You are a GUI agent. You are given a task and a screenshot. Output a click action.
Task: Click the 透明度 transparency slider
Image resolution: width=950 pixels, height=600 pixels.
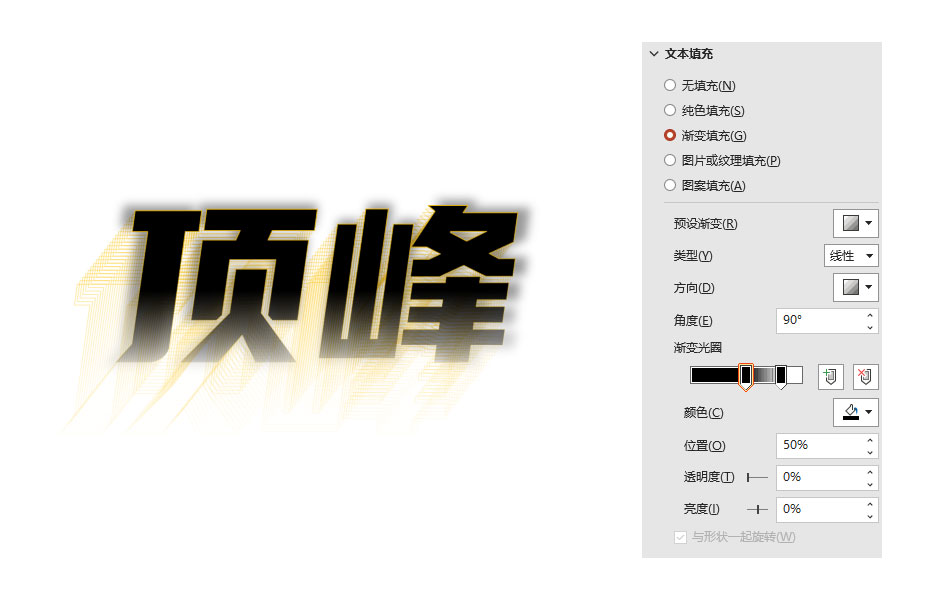[x=757, y=478]
